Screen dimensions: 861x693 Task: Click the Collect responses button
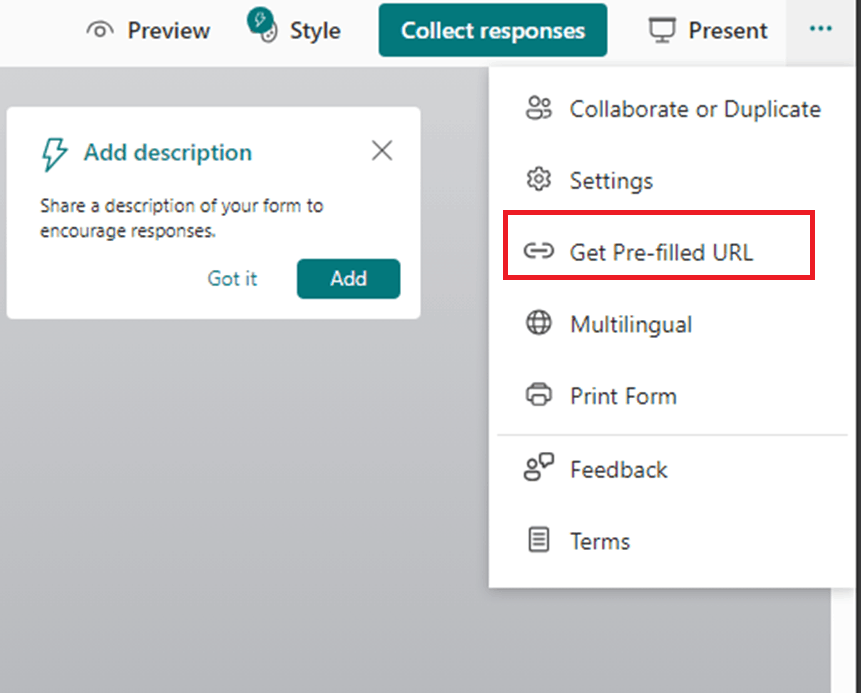coord(493,30)
